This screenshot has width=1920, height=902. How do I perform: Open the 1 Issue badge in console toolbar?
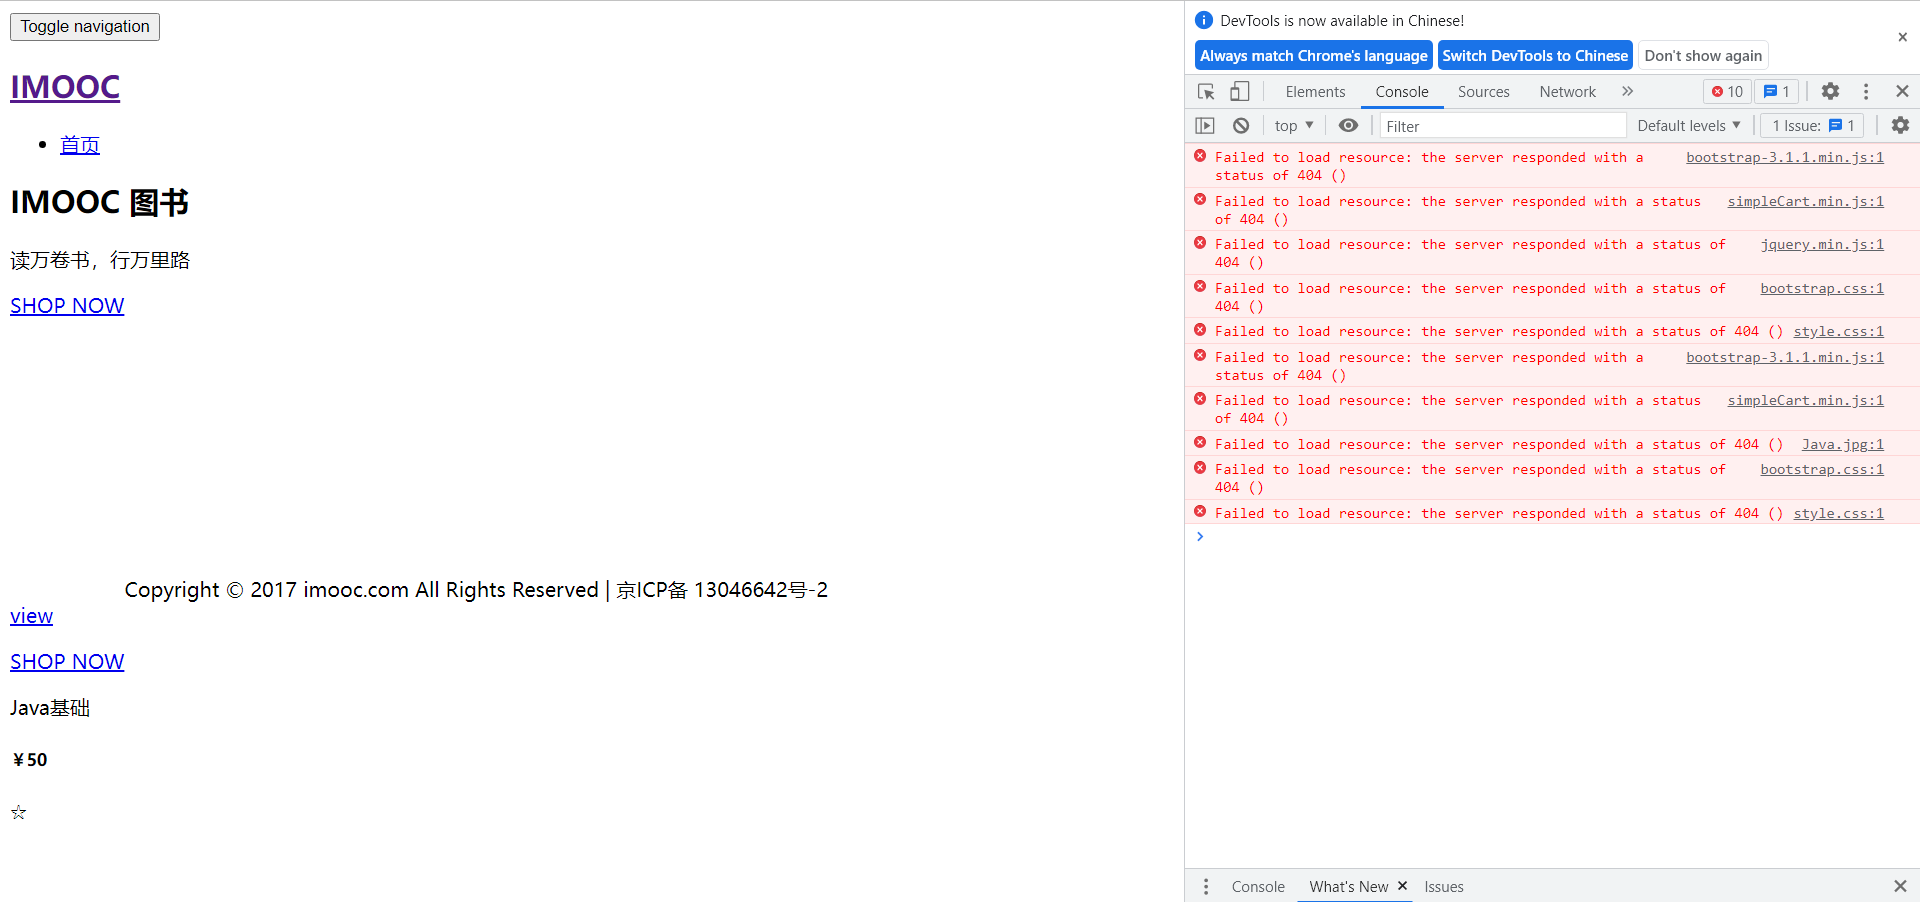(1813, 126)
